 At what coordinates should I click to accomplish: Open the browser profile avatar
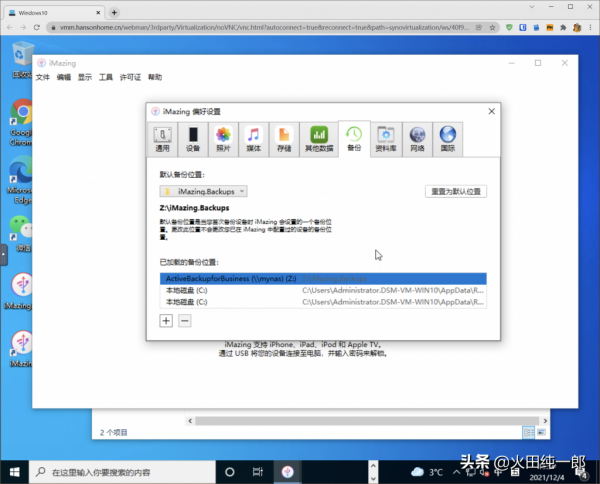577,27
